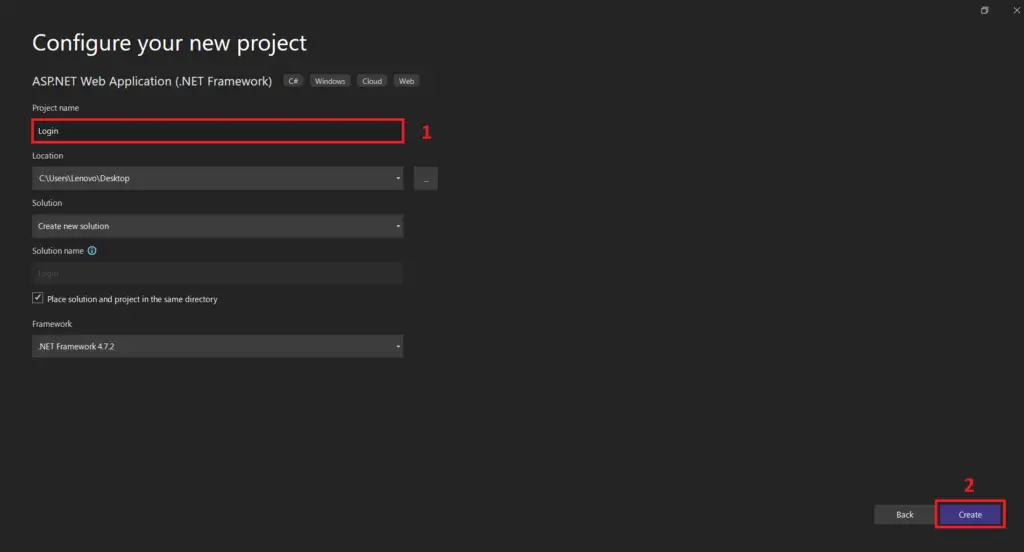Click the greyed-out Solution name field
This screenshot has height=552, width=1024.
point(218,273)
